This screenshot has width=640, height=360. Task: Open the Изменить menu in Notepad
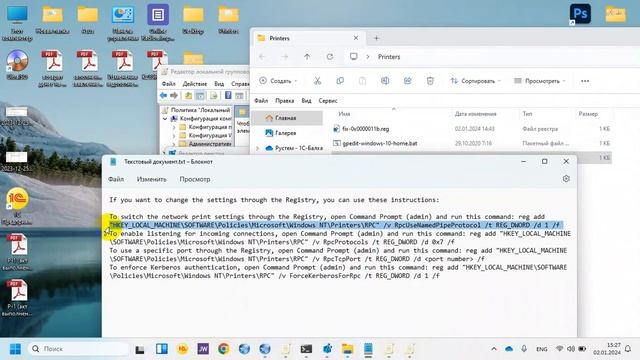(151, 179)
